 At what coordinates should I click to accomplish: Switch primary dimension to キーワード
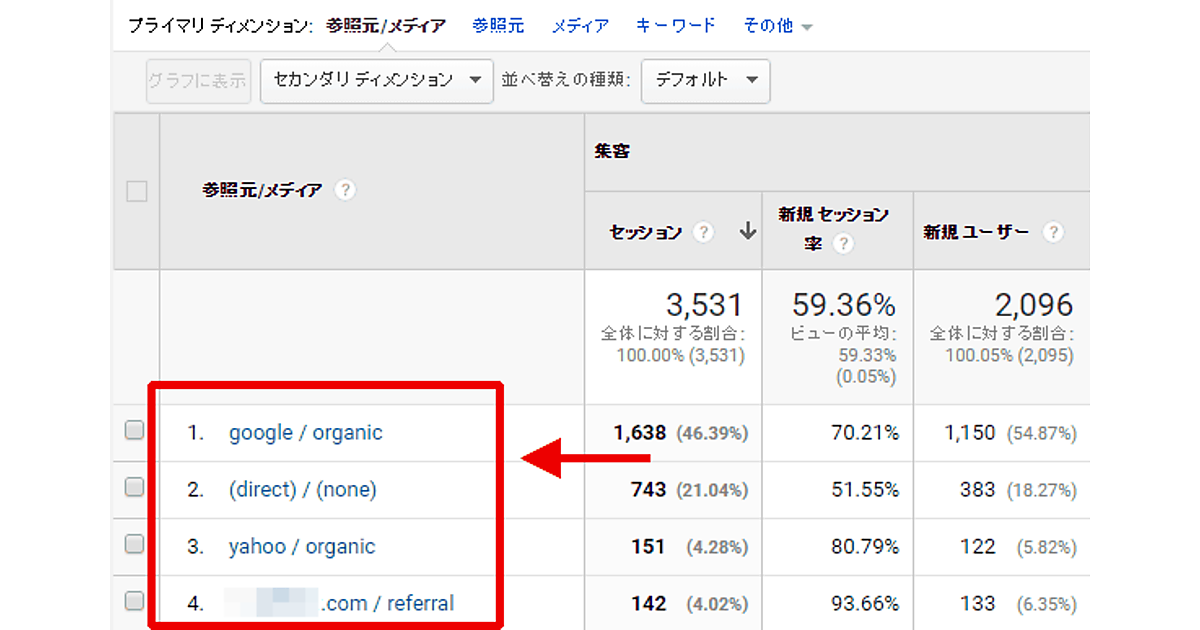coord(676,26)
